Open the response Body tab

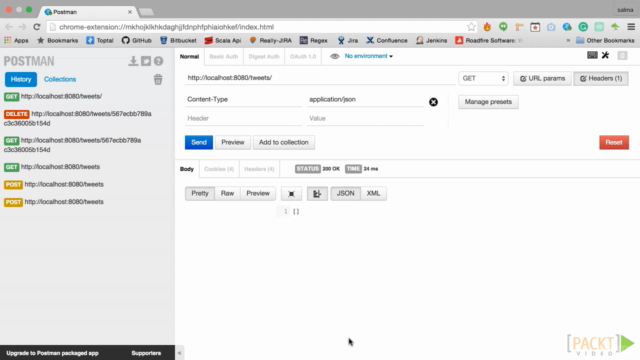click(x=187, y=169)
